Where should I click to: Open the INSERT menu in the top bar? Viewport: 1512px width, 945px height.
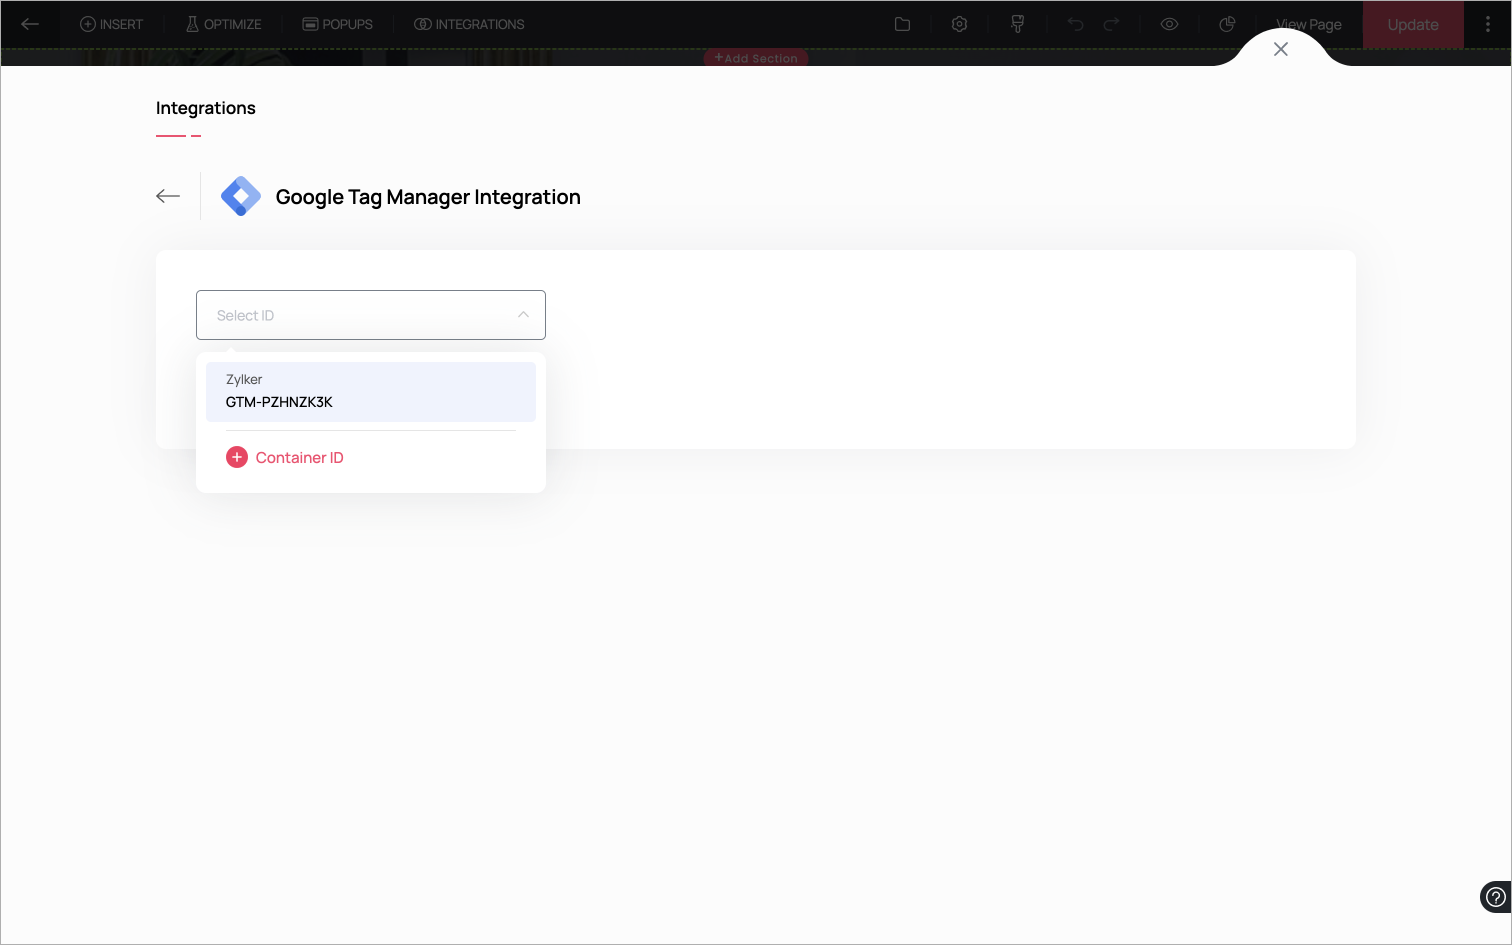coord(111,24)
